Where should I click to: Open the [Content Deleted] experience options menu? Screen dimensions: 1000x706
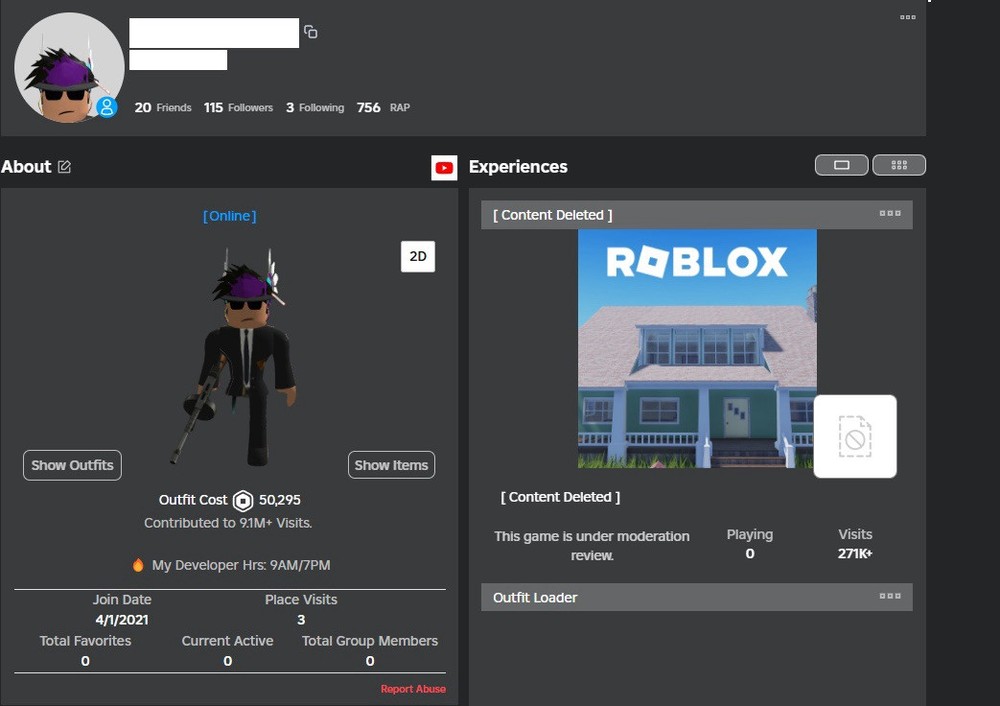890,213
